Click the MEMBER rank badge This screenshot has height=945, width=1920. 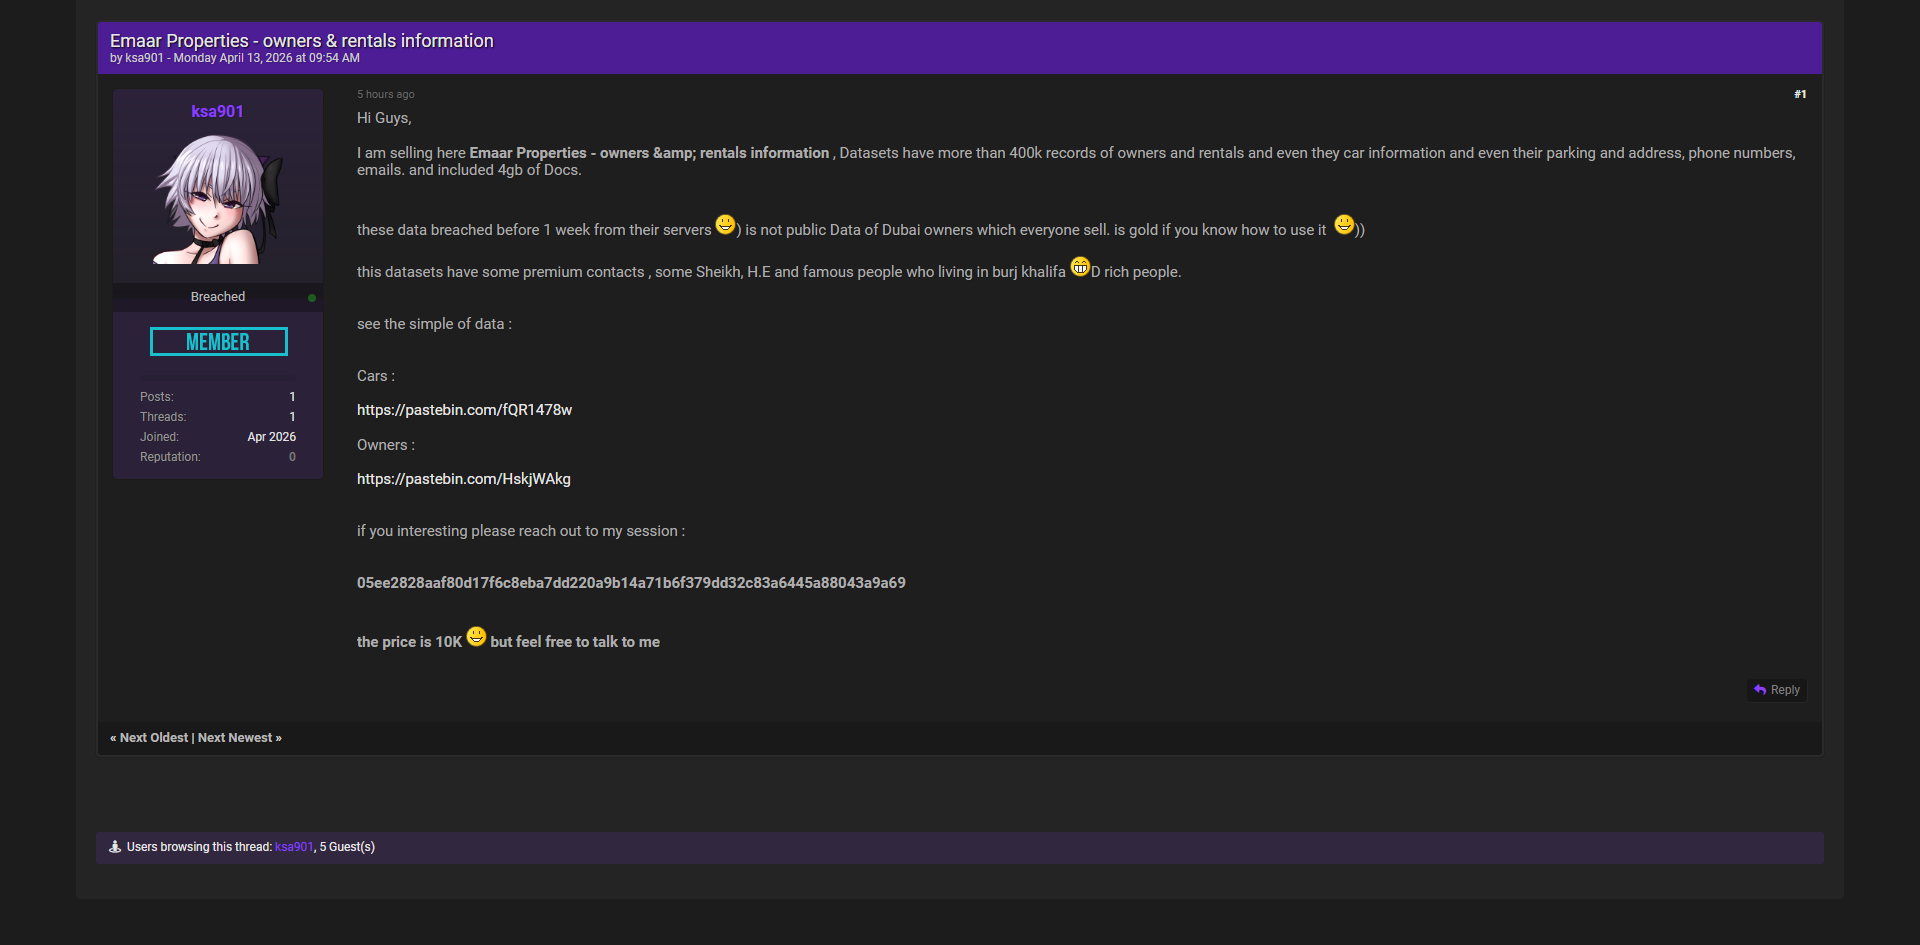point(218,342)
